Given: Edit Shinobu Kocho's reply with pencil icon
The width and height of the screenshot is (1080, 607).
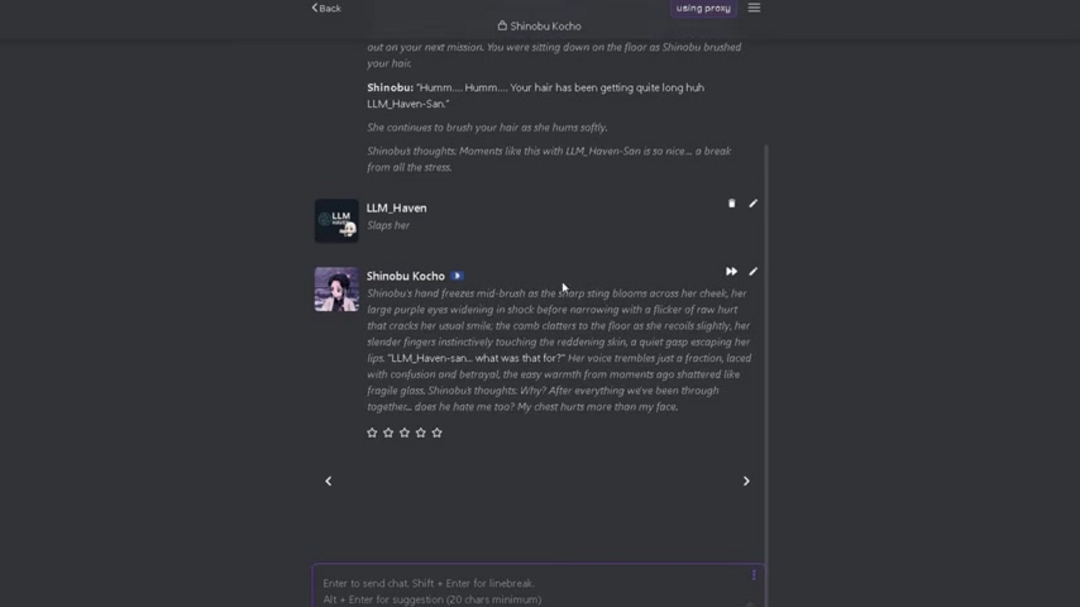Looking at the screenshot, I should point(753,272).
